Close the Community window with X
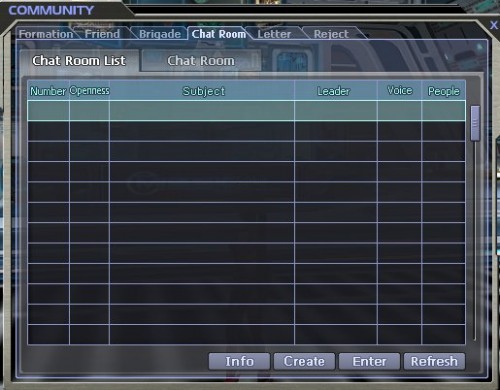 [x=494, y=25]
